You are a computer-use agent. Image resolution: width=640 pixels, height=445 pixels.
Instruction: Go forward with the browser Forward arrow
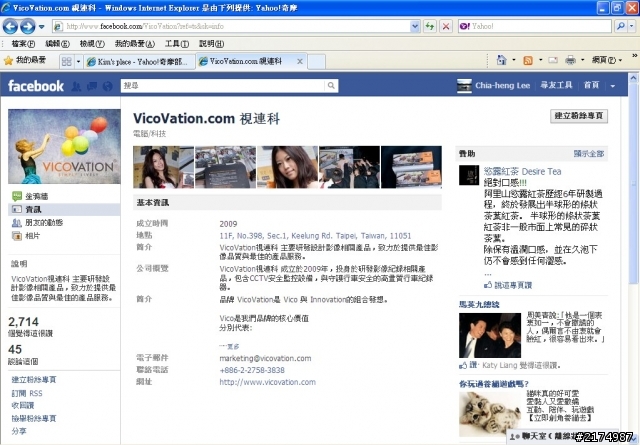[x=28, y=27]
